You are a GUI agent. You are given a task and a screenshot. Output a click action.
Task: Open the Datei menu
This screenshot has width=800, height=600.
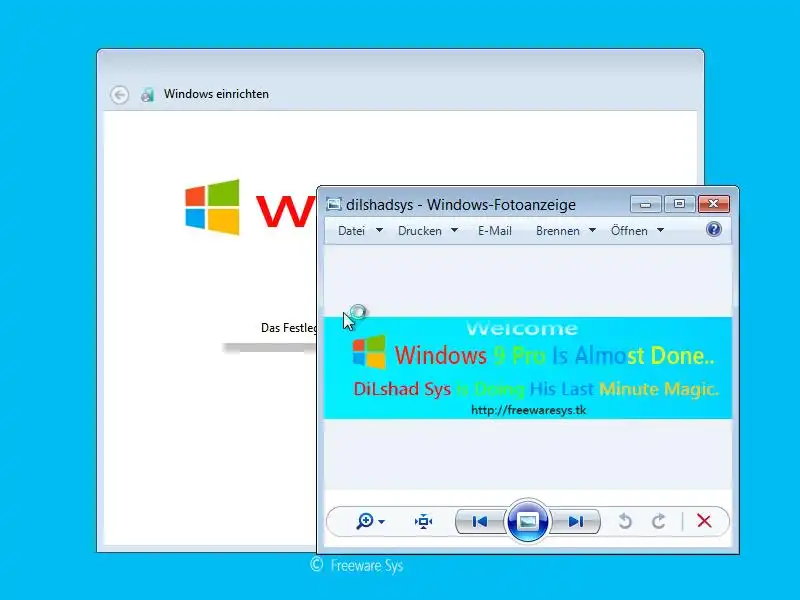tap(352, 231)
